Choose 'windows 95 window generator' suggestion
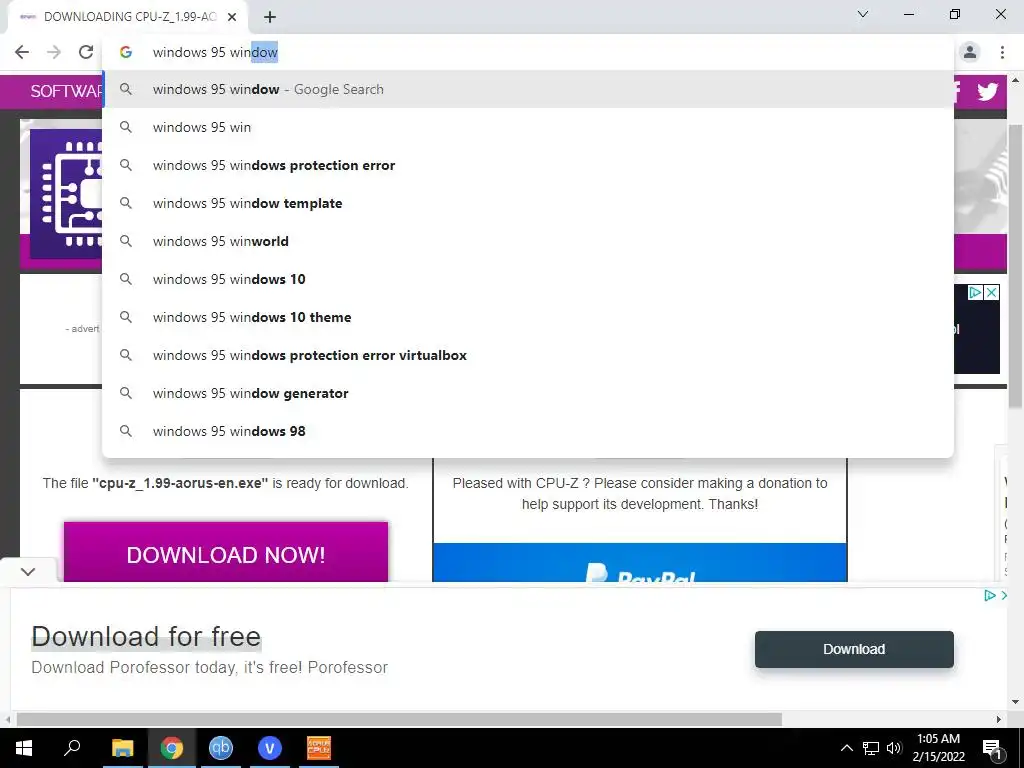 528,393
